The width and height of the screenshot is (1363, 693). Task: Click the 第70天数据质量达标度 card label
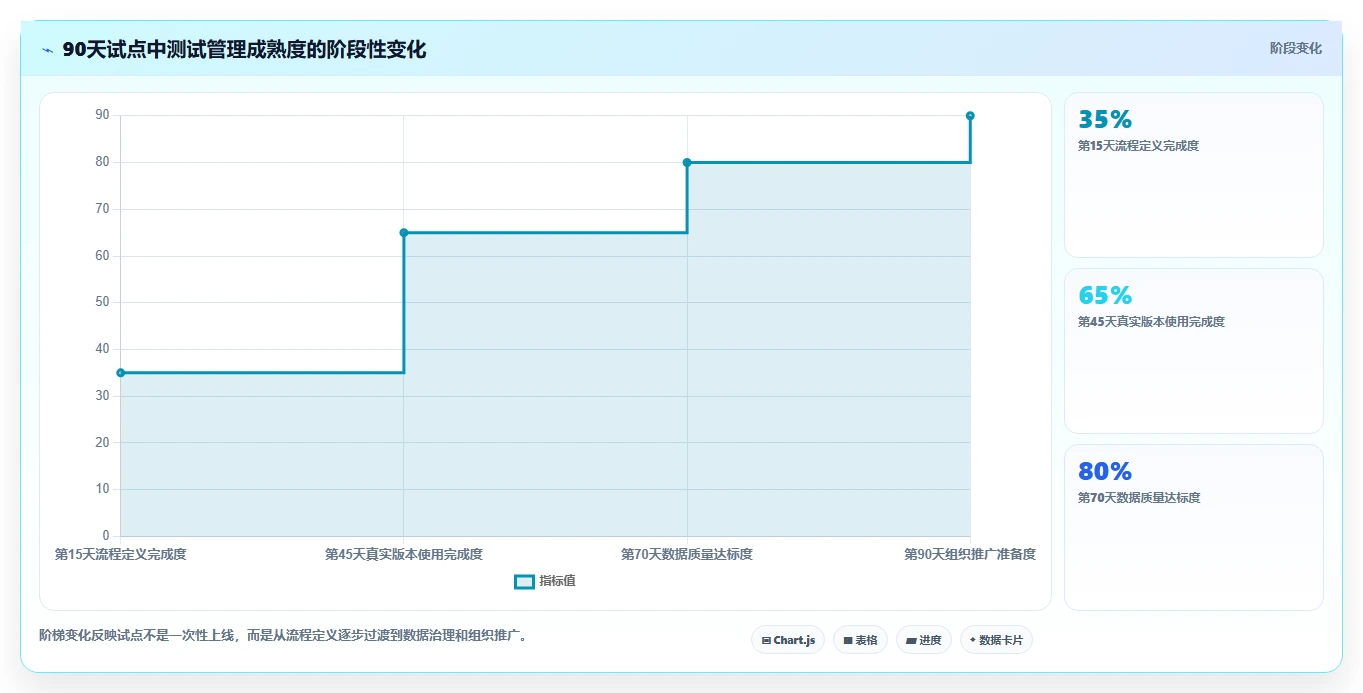tap(1139, 498)
